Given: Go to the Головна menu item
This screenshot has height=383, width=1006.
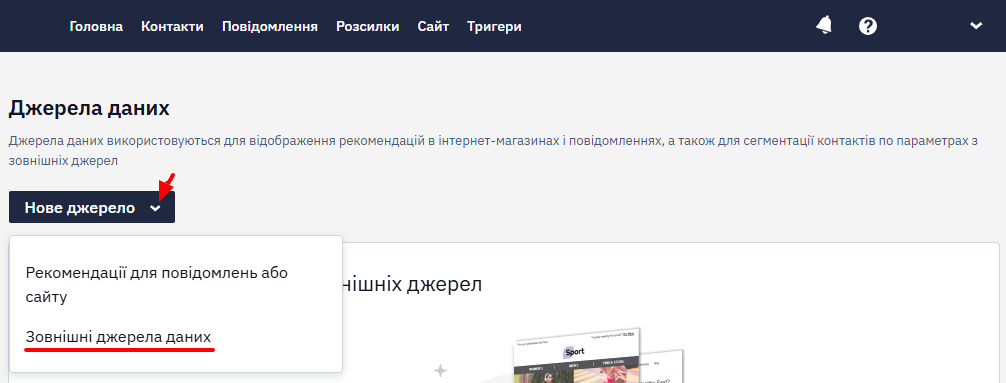Looking at the screenshot, I should click(x=96, y=26).
